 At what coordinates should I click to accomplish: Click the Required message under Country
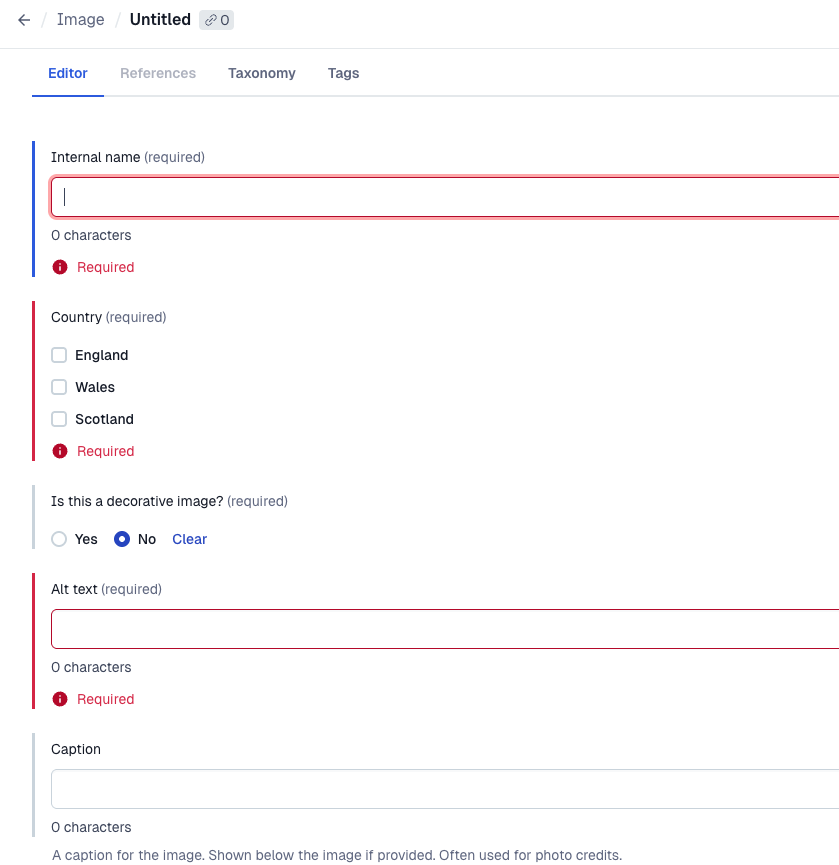[x=105, y=451]
